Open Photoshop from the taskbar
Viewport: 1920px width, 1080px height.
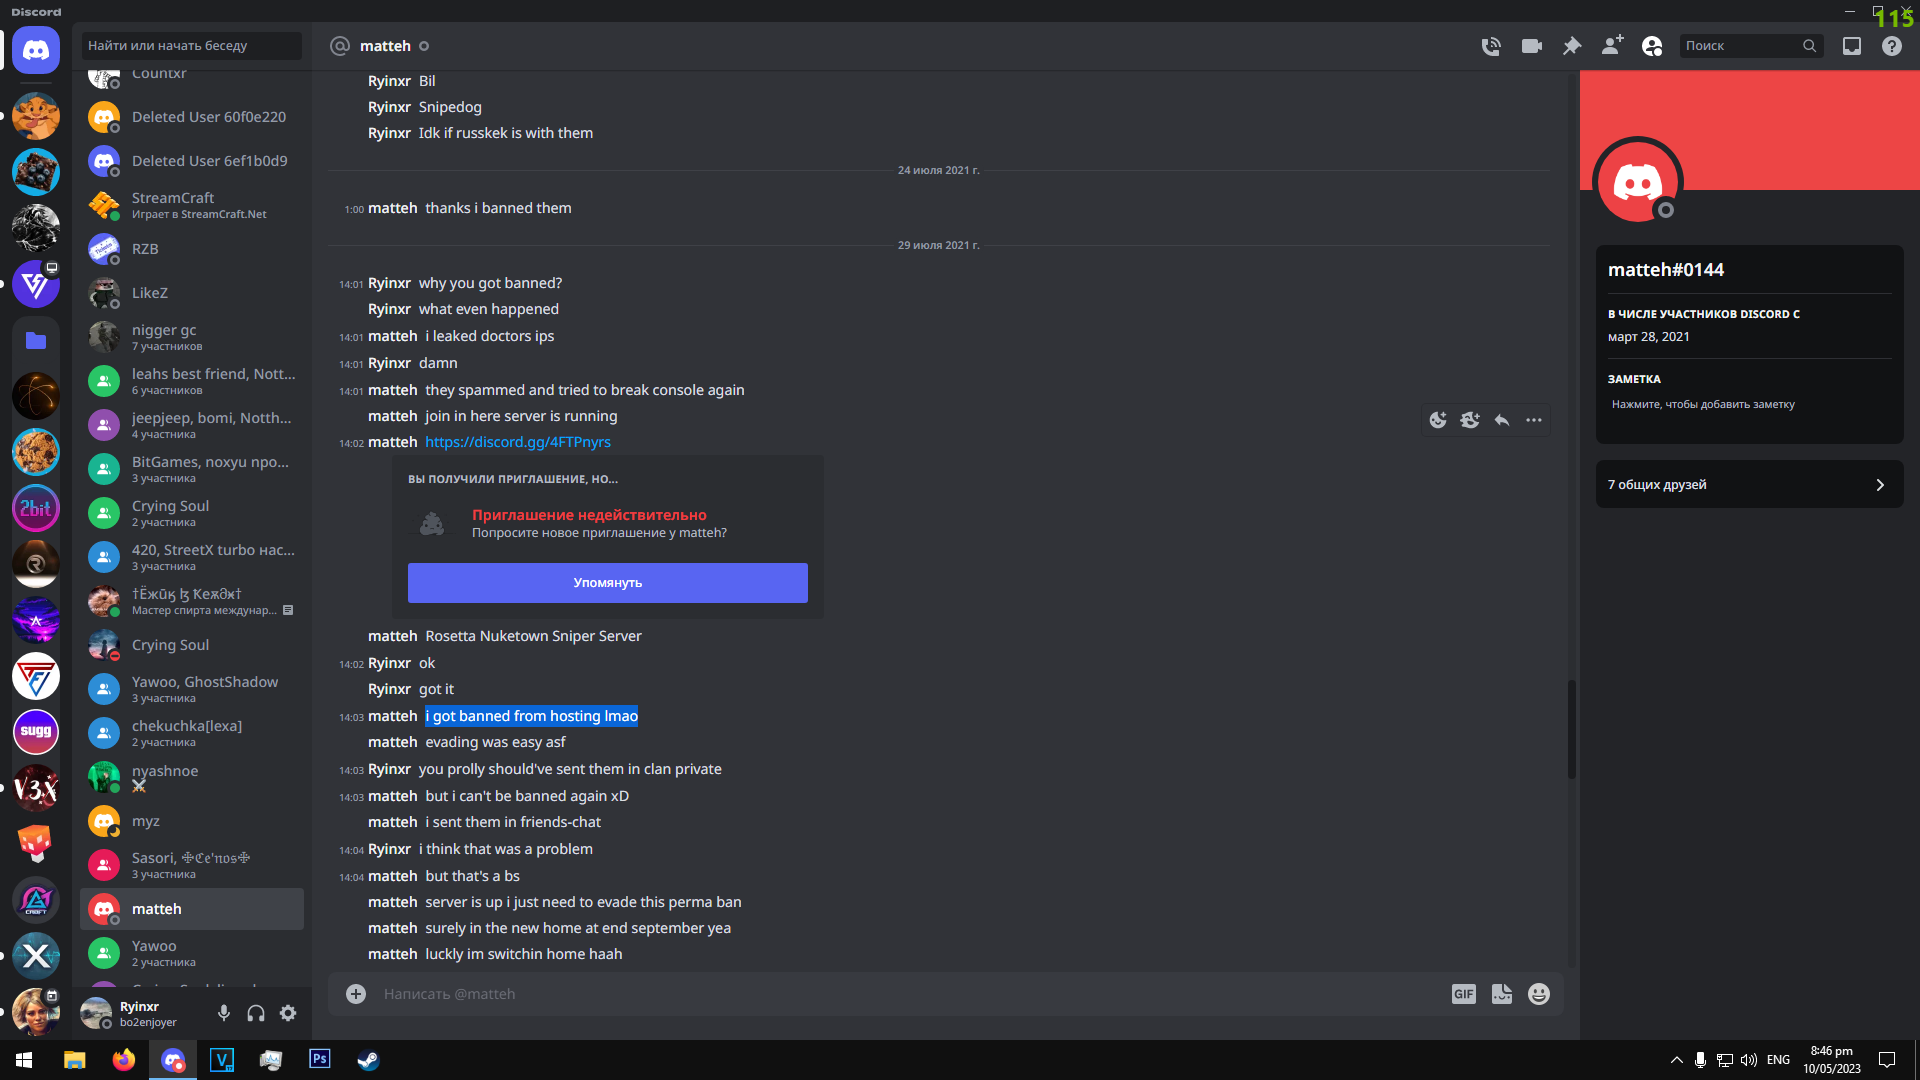click(x=319, y=1060)
